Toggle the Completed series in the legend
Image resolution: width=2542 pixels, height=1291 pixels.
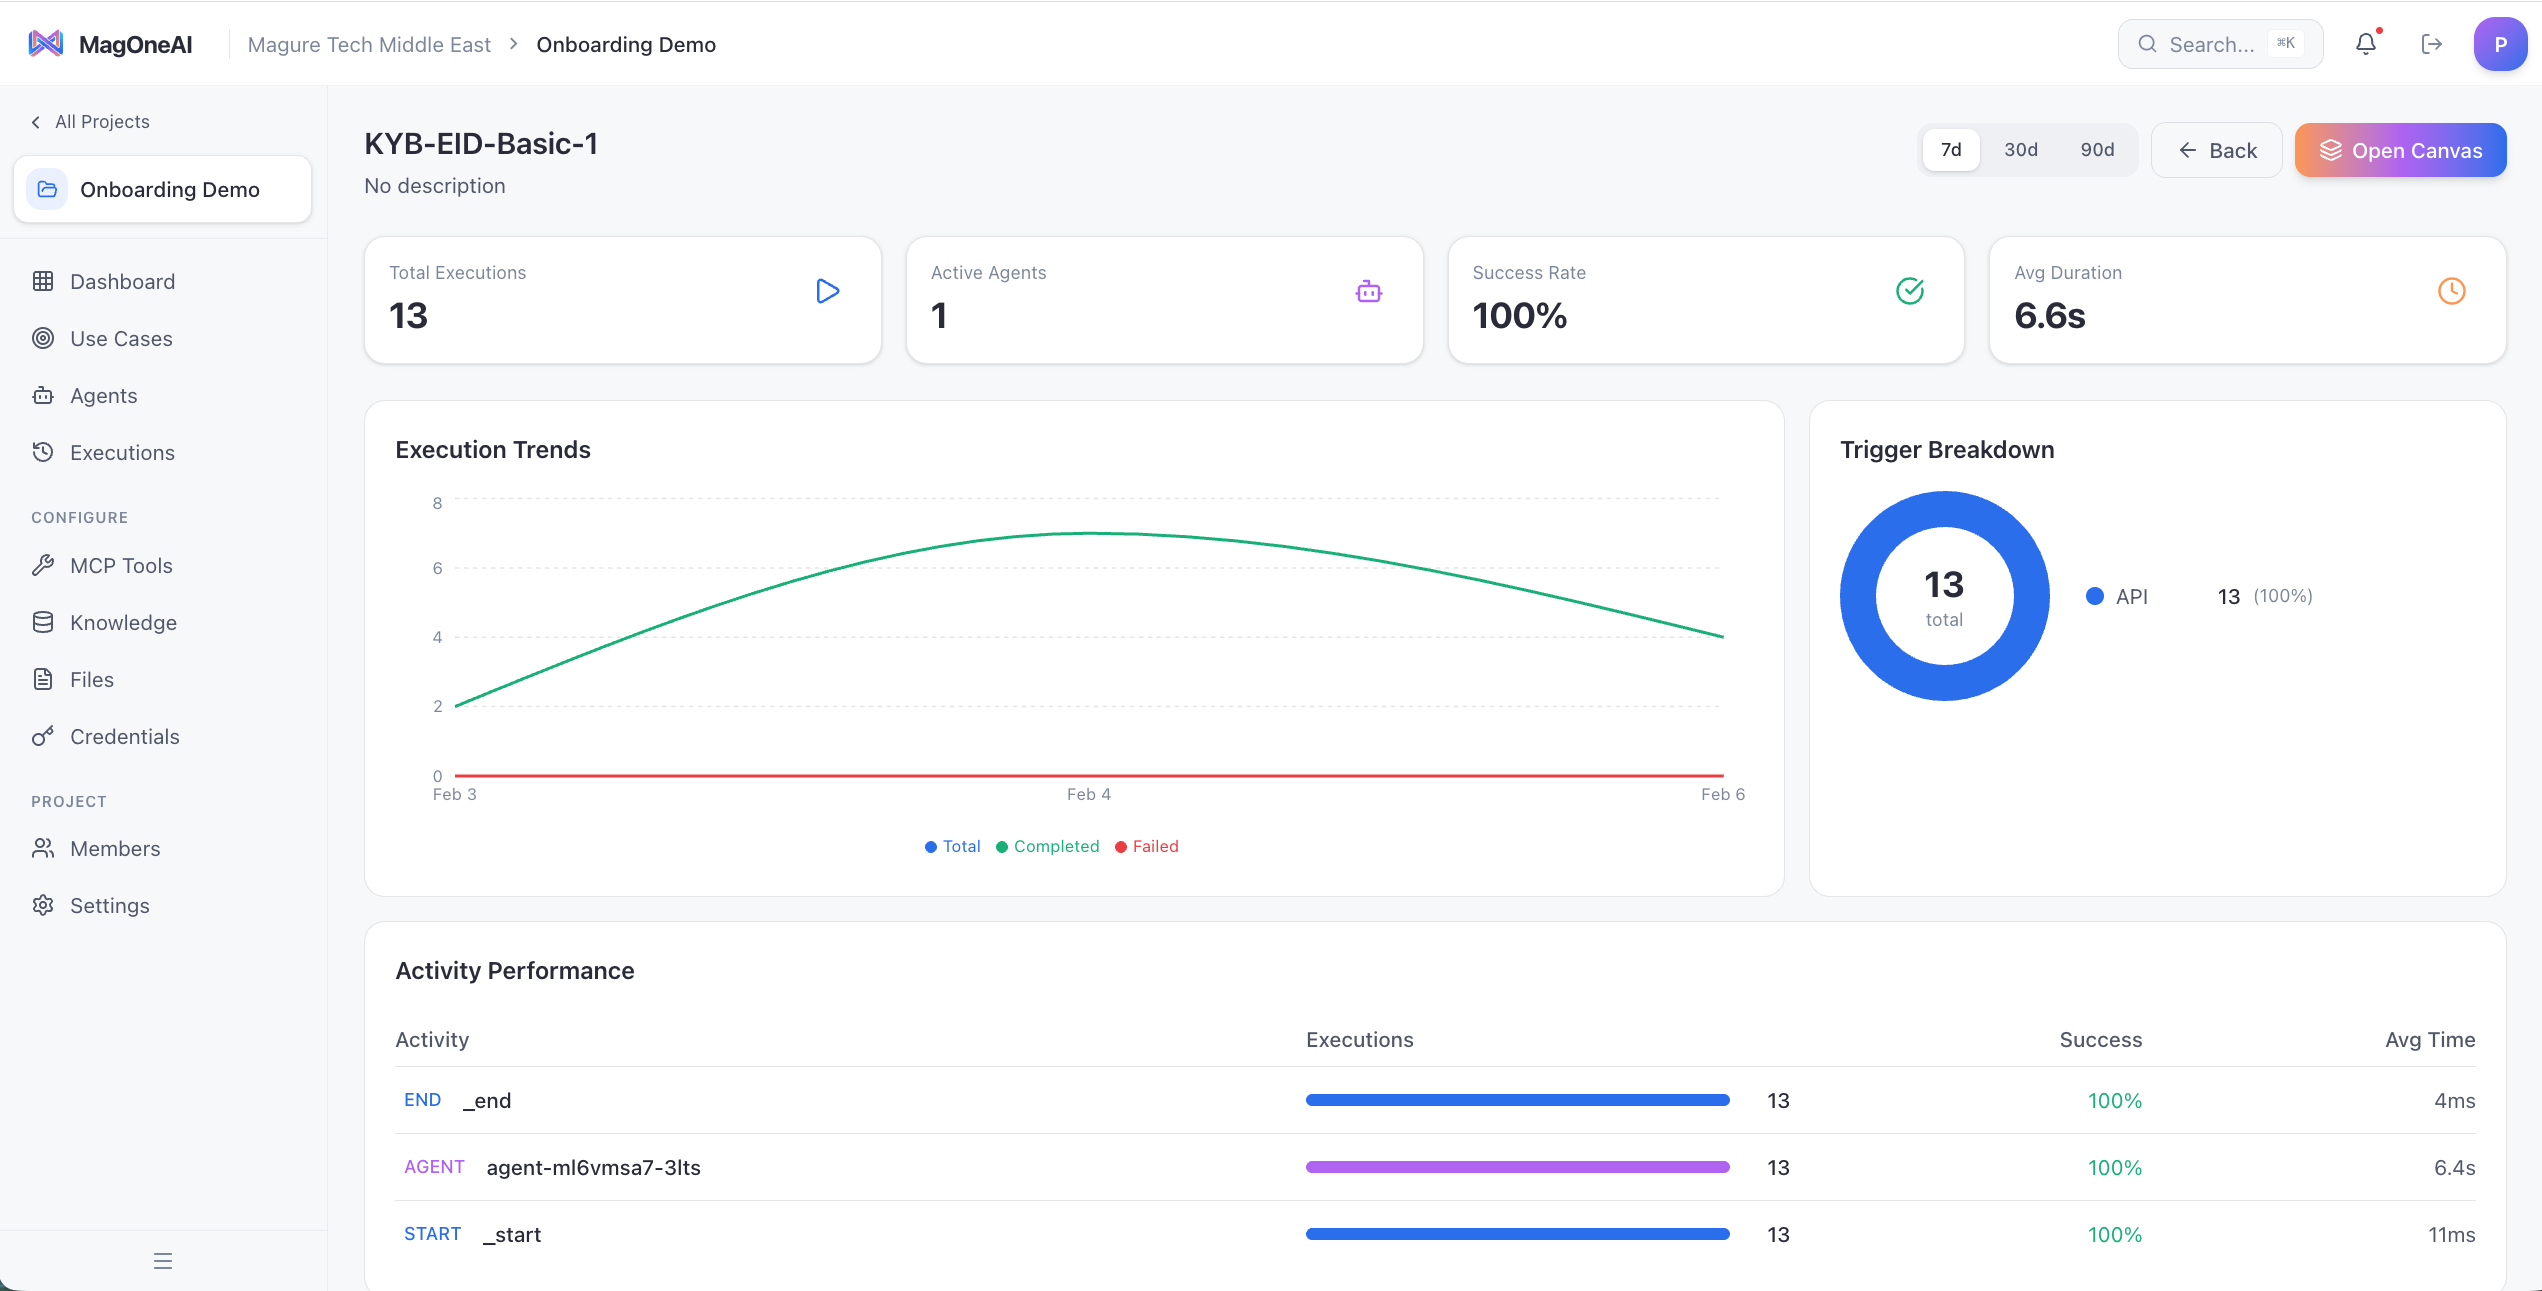click(x=1047, y=846)
